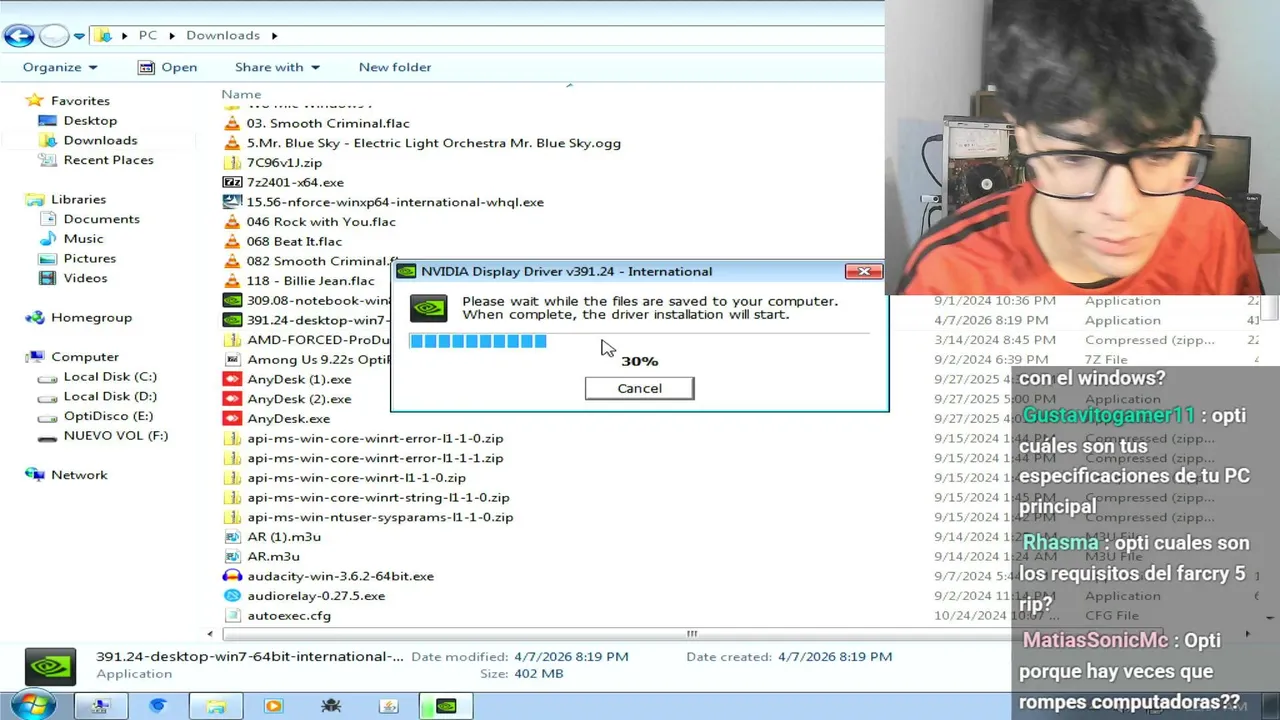The height and width of the screenshot is (720, 1280).
Task: Open the bug icon taskbar app
Action: (331, 706)
